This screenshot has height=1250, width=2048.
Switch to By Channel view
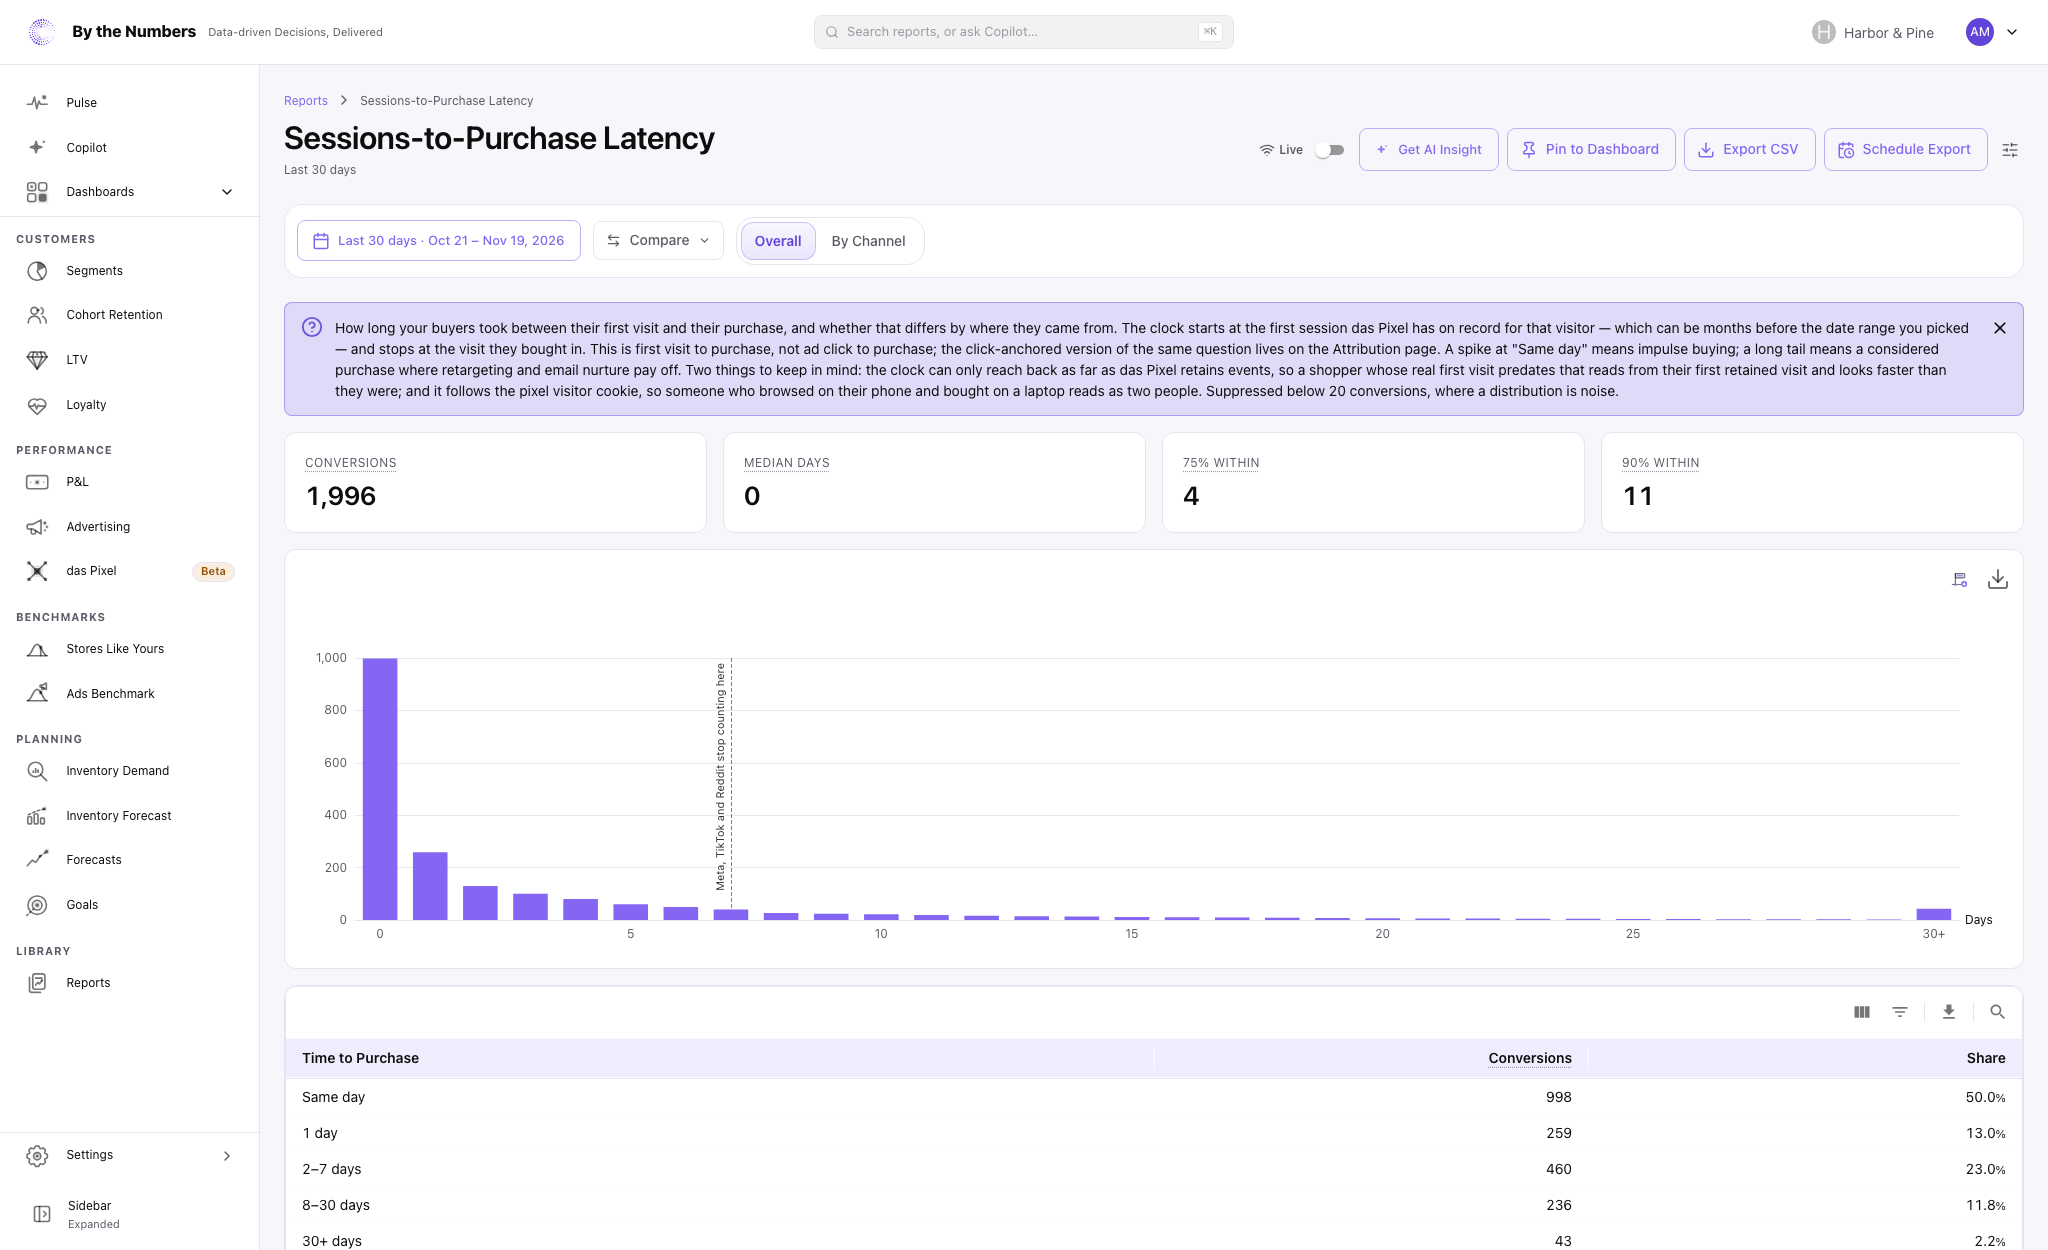(868, 241)
